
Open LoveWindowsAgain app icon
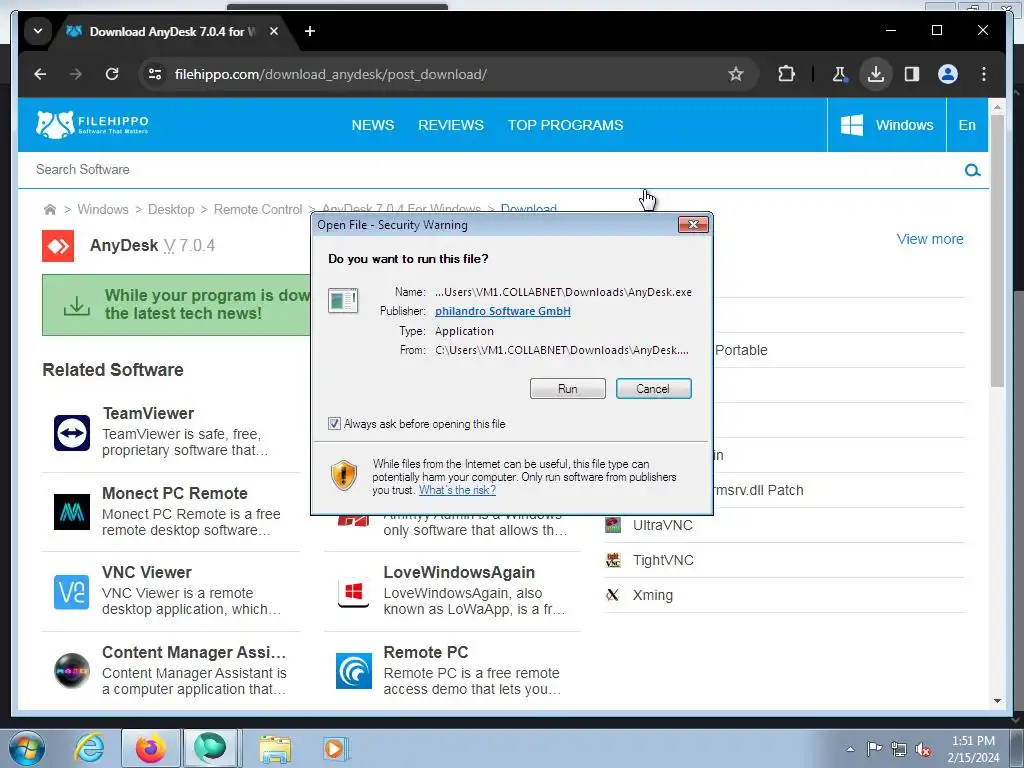pos(353,592)
